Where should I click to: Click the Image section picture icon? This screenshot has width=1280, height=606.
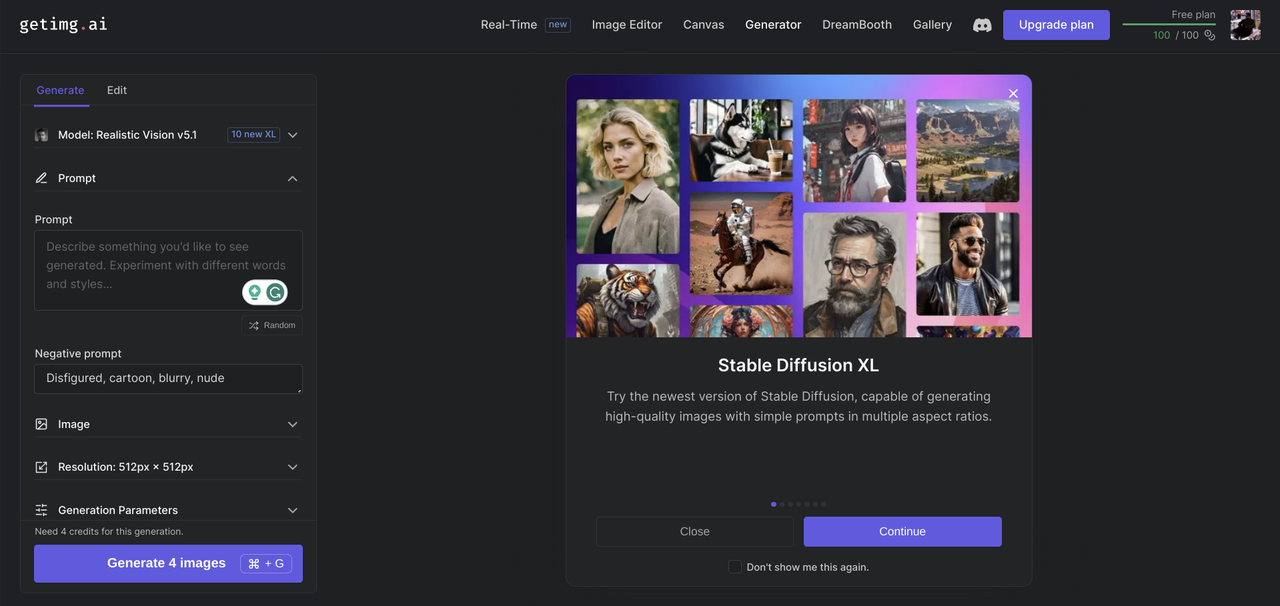41,424
